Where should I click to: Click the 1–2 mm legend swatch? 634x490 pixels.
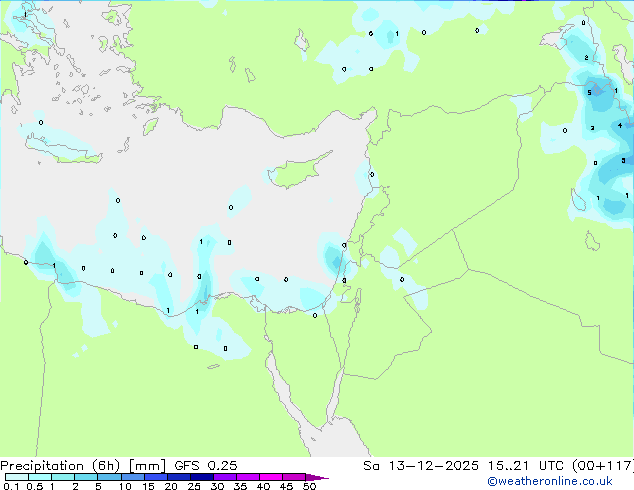[x=63, y=477]
